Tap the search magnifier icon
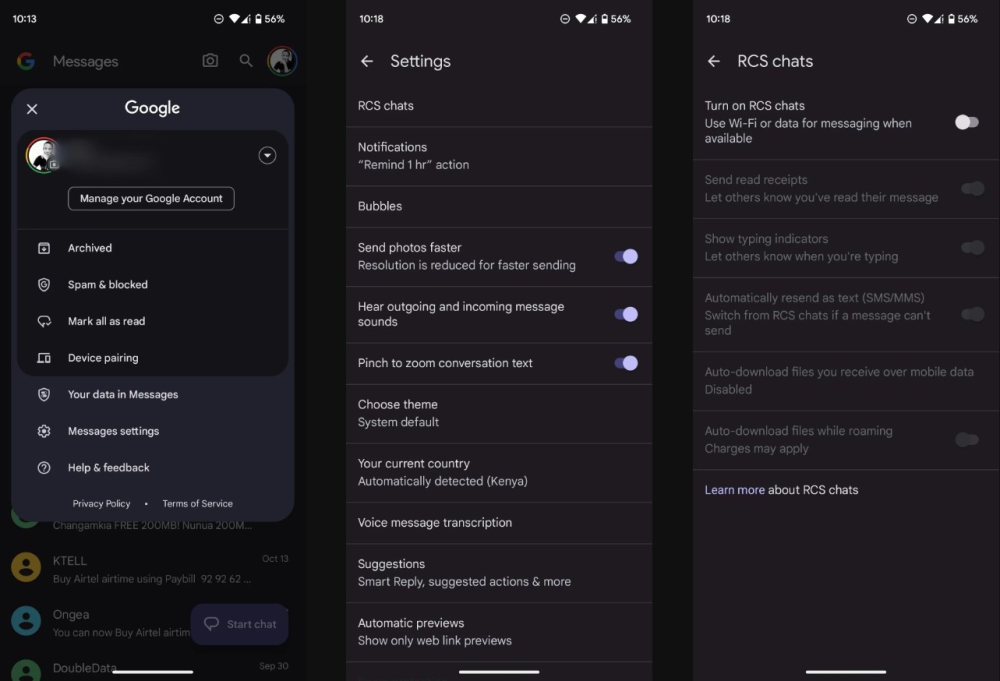This screenshot has height=681, width=1000. [x=246, y=61]
